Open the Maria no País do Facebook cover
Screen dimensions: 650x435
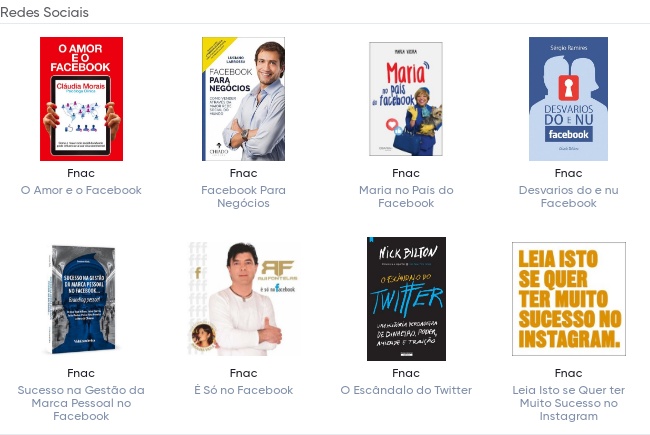(406, 99)
